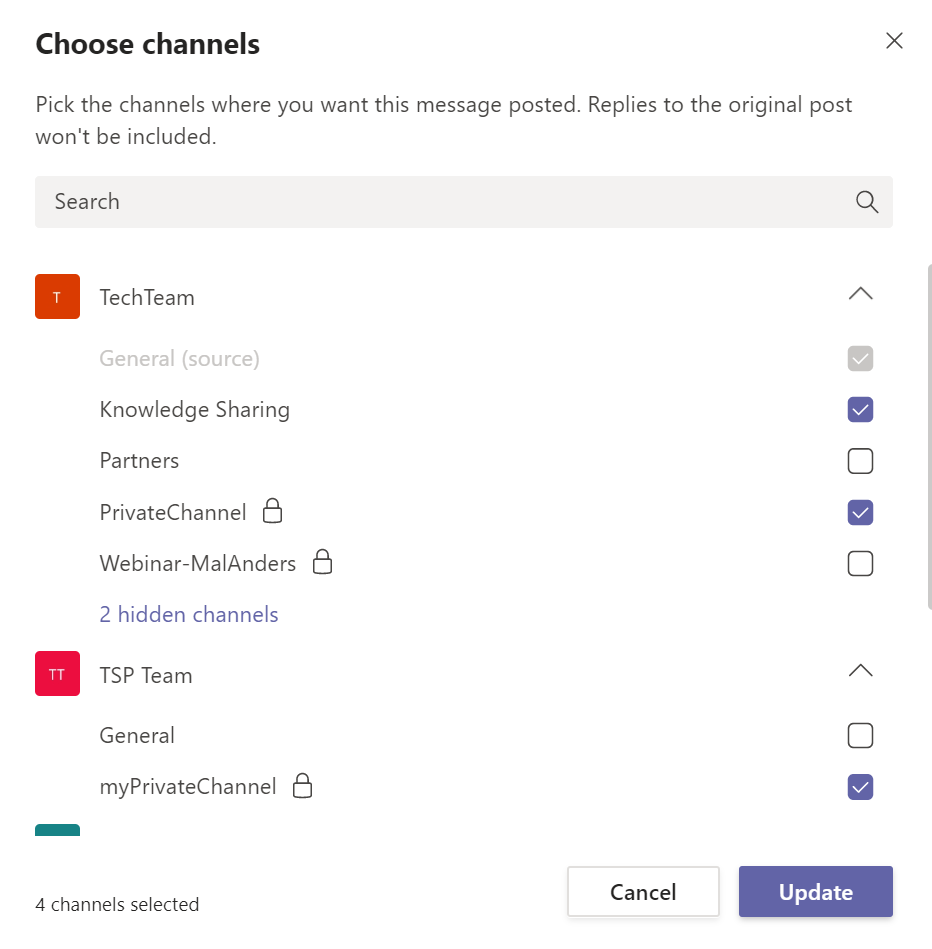Click the lock icon beside PrivateChannel

pos(272,512)
